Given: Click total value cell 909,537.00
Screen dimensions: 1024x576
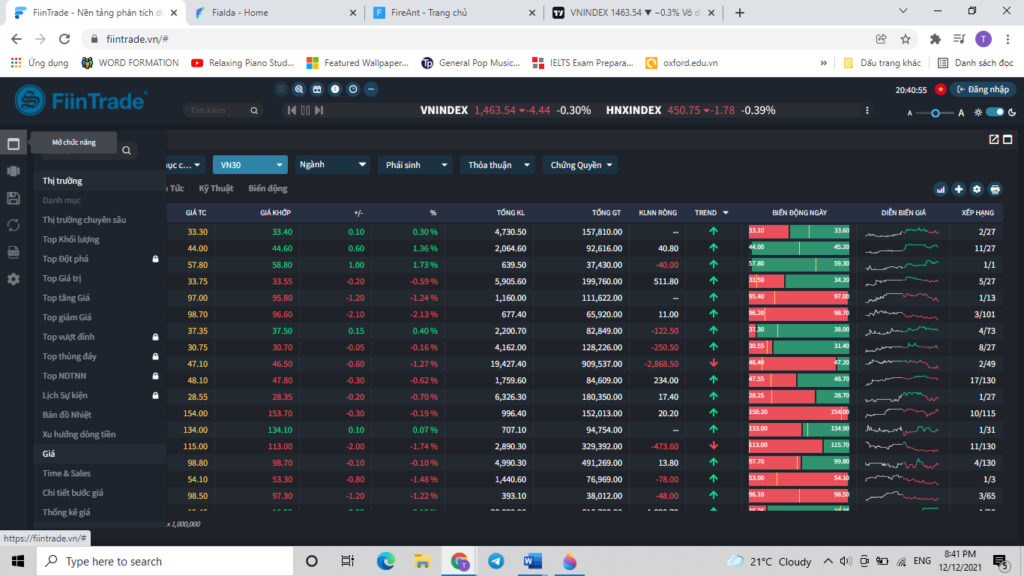Looking at the screenshot, I should tap(601, 364).
